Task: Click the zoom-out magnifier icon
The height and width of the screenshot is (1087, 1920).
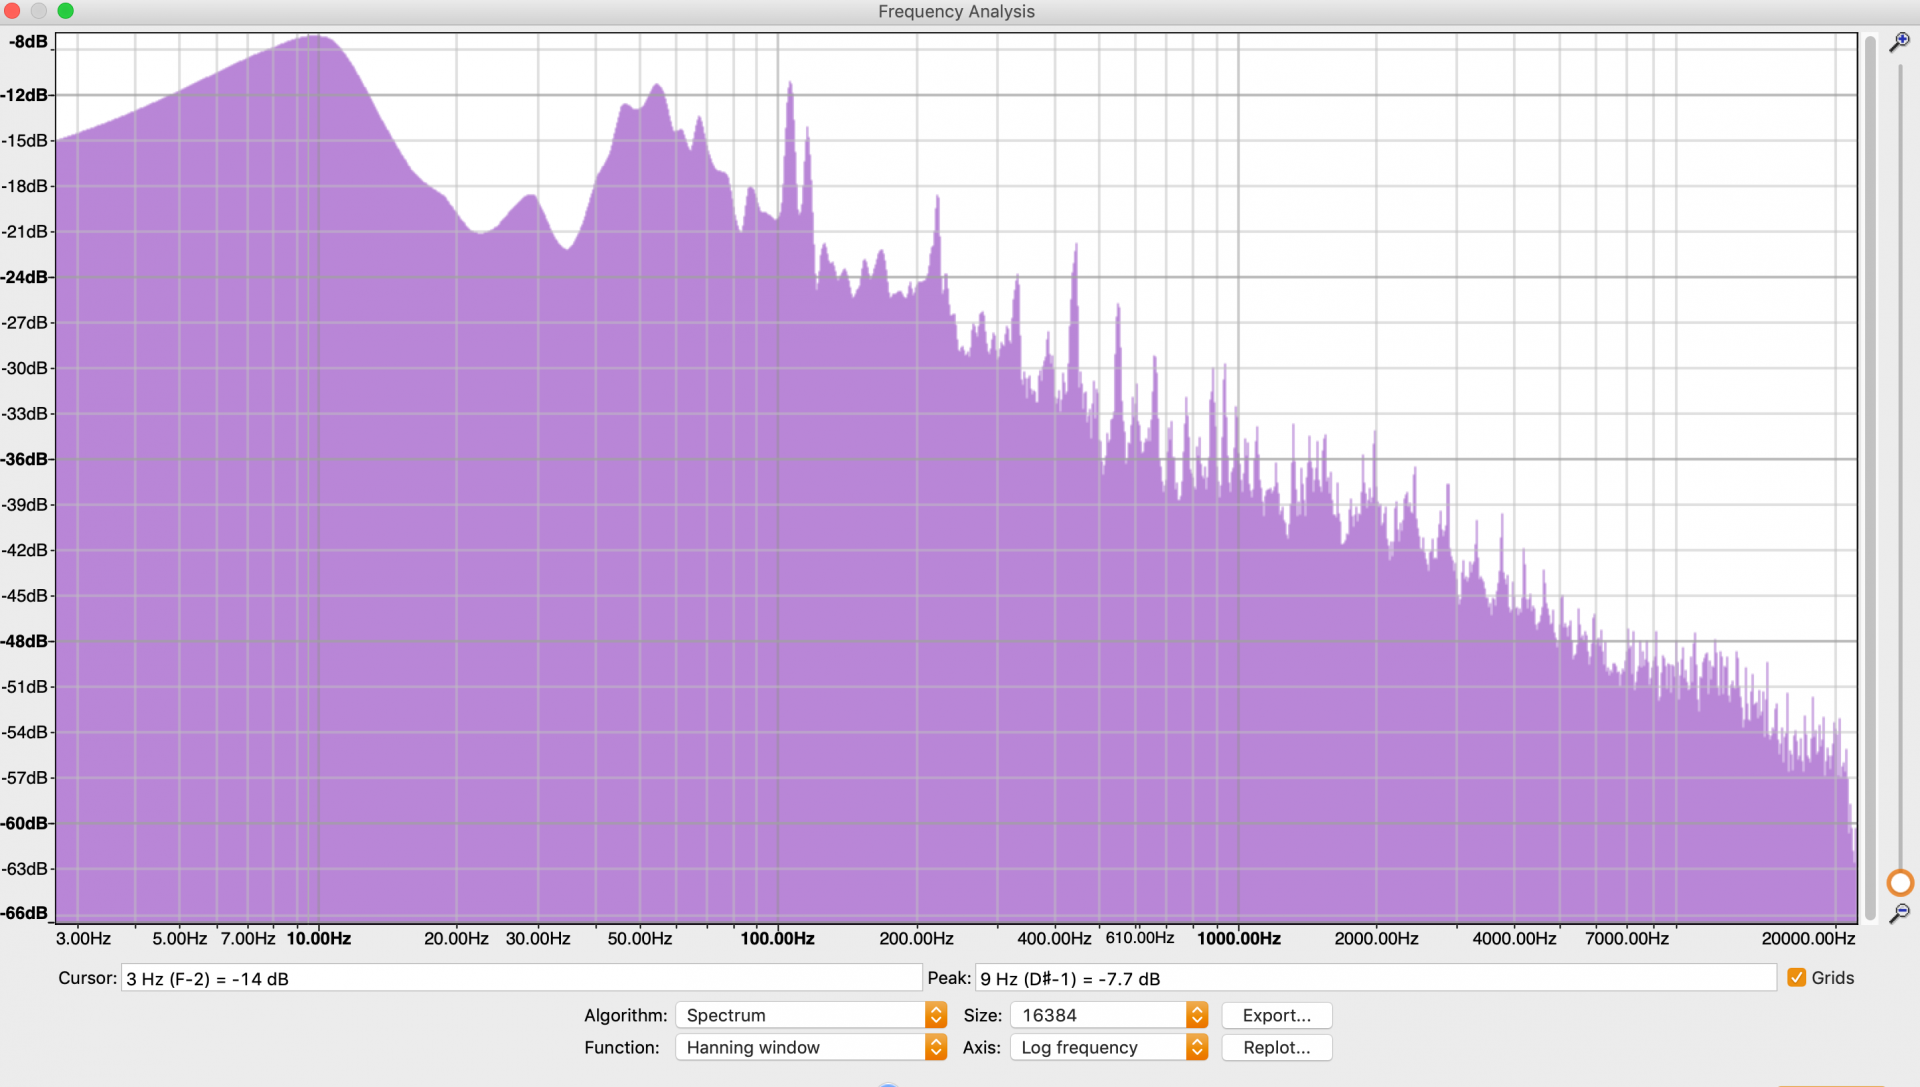Action: (x=1899, y=913)
